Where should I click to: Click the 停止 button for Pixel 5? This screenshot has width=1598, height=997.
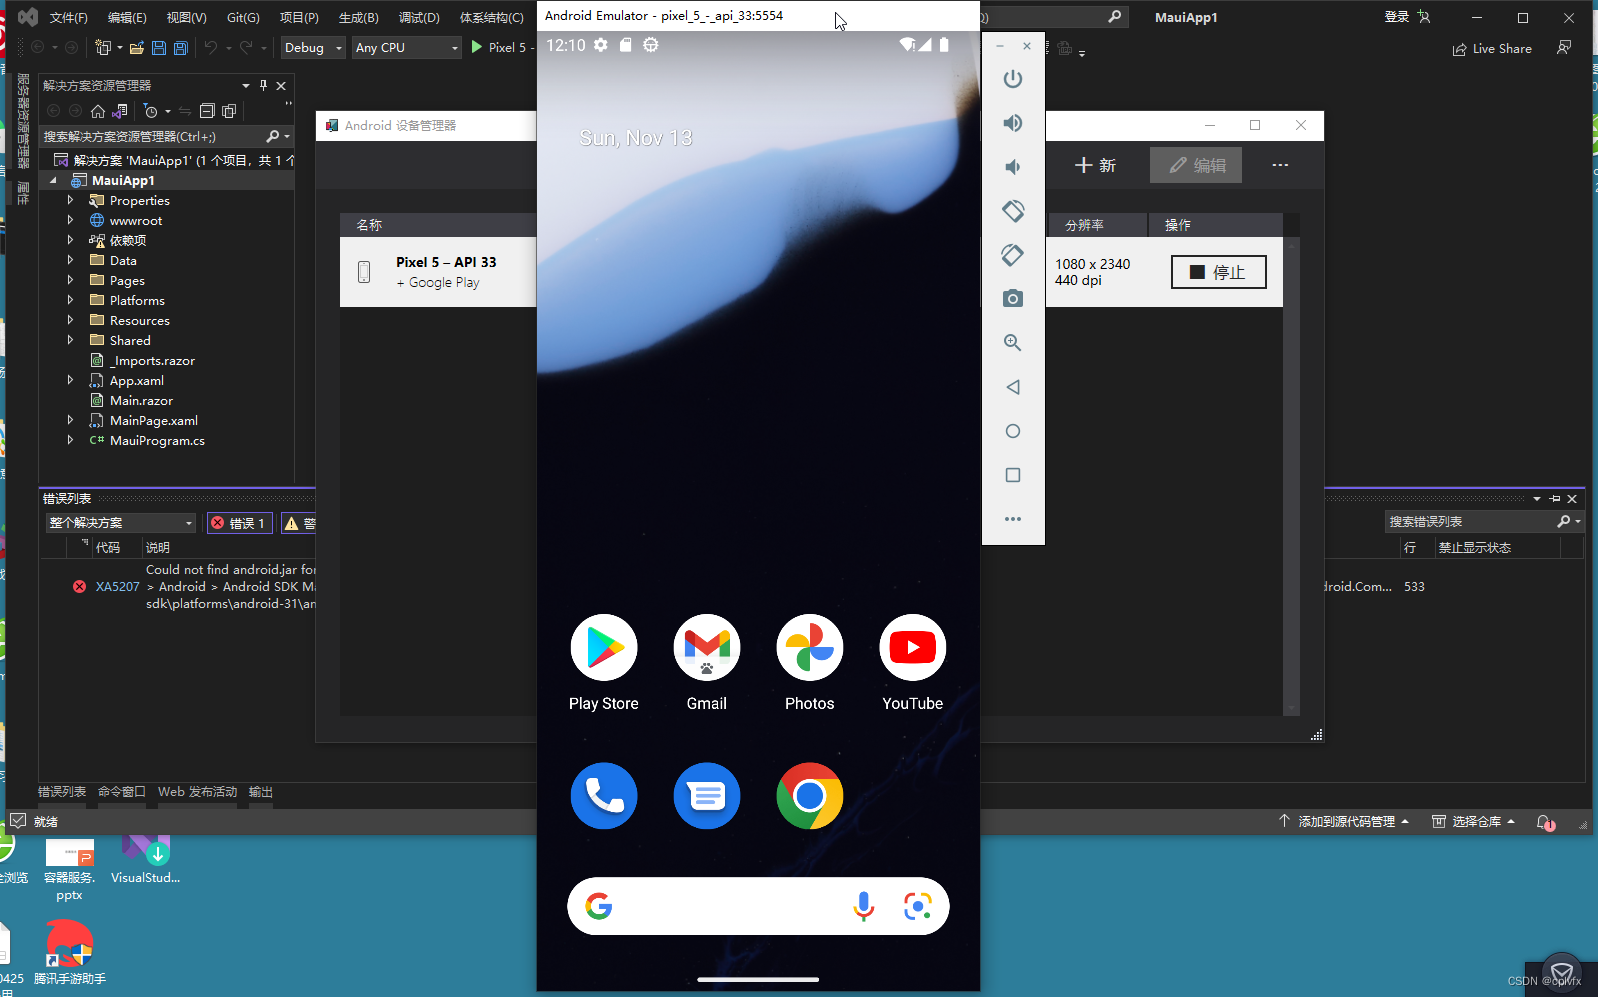(1218, 272)
